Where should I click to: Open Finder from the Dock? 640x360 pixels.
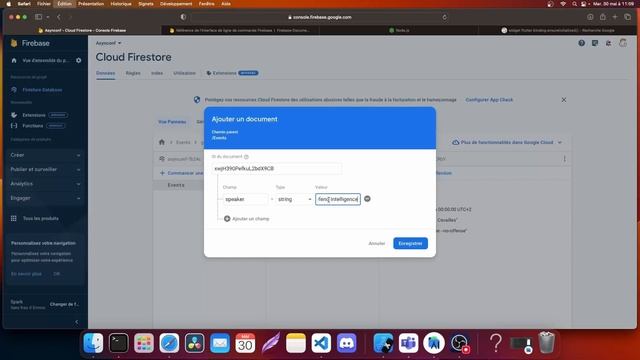coord(93,343)
